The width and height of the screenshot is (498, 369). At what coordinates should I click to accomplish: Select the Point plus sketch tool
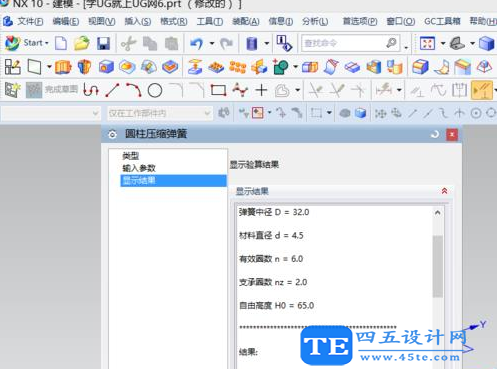(261, 90)
